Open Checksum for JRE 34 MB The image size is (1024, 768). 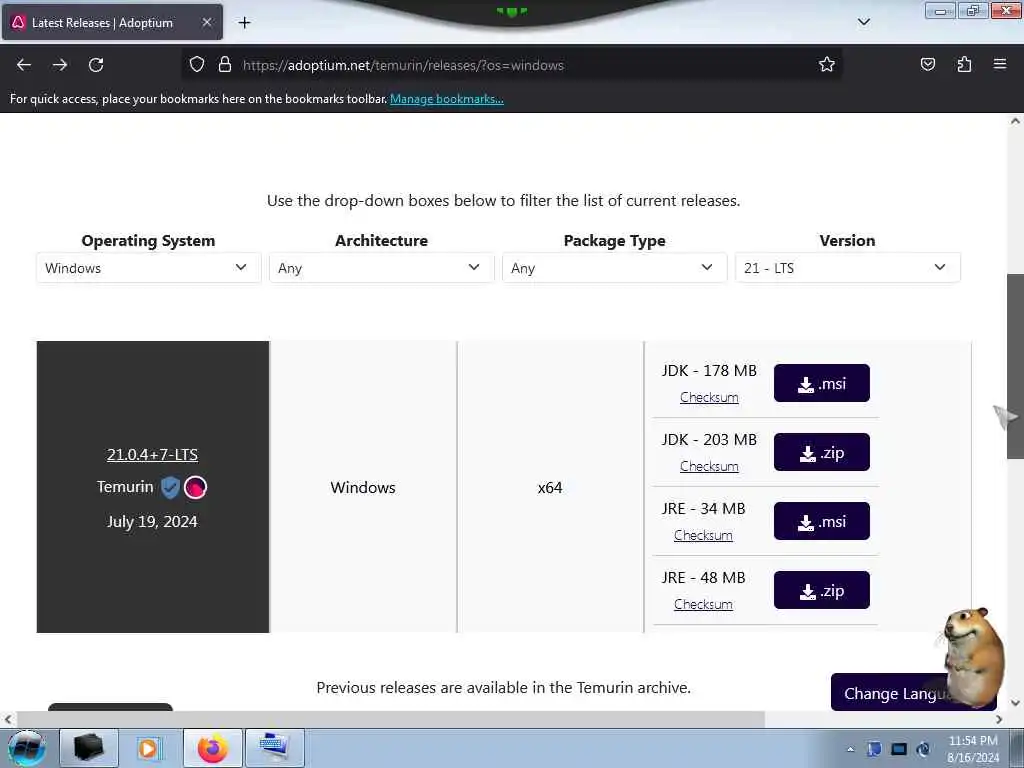[x=703, y=536]
